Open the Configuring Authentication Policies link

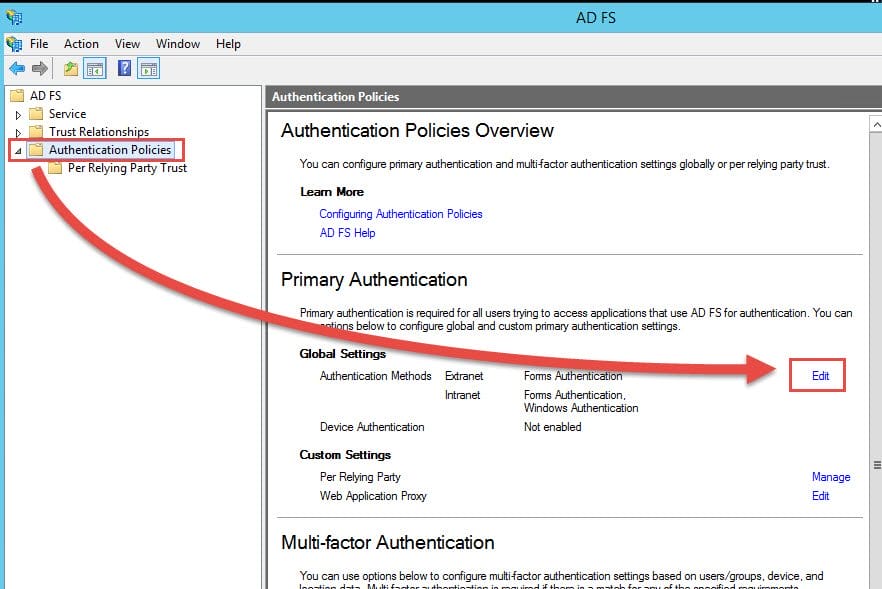(401, 213)
